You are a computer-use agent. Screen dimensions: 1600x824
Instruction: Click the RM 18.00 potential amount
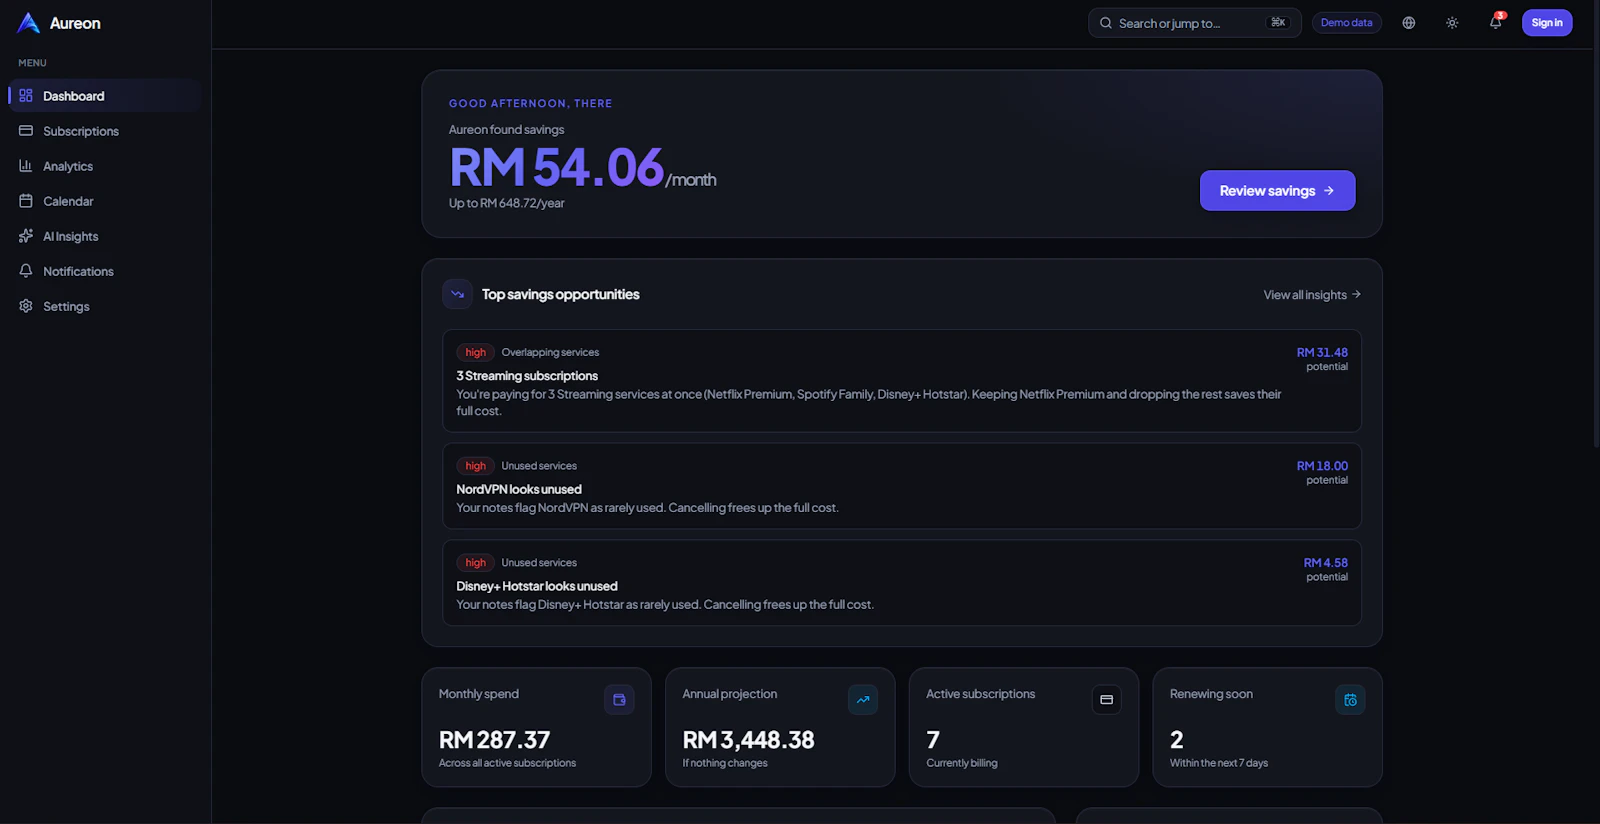(1322, 466)
